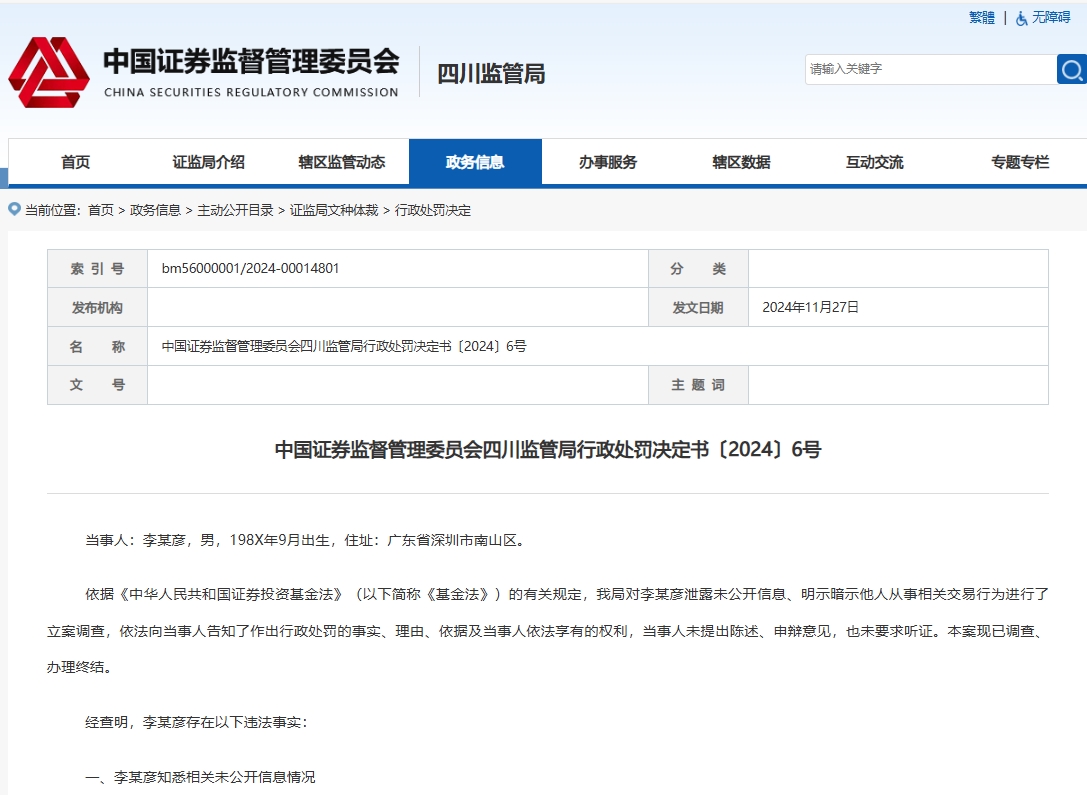Click the 索引号 label cell

[x=97, y=268]
